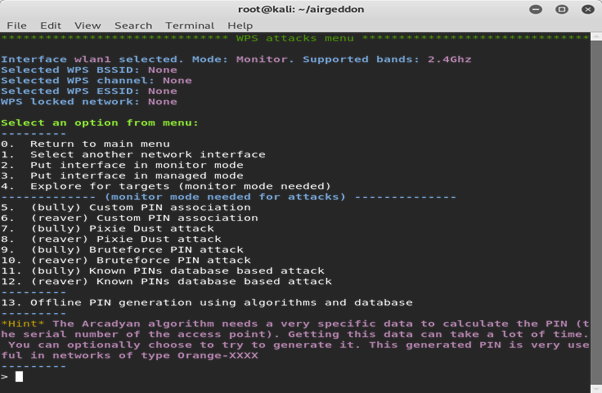This screenshot has height=393, width=602.
Task: Open the Terminal menu
Action: 190,26
